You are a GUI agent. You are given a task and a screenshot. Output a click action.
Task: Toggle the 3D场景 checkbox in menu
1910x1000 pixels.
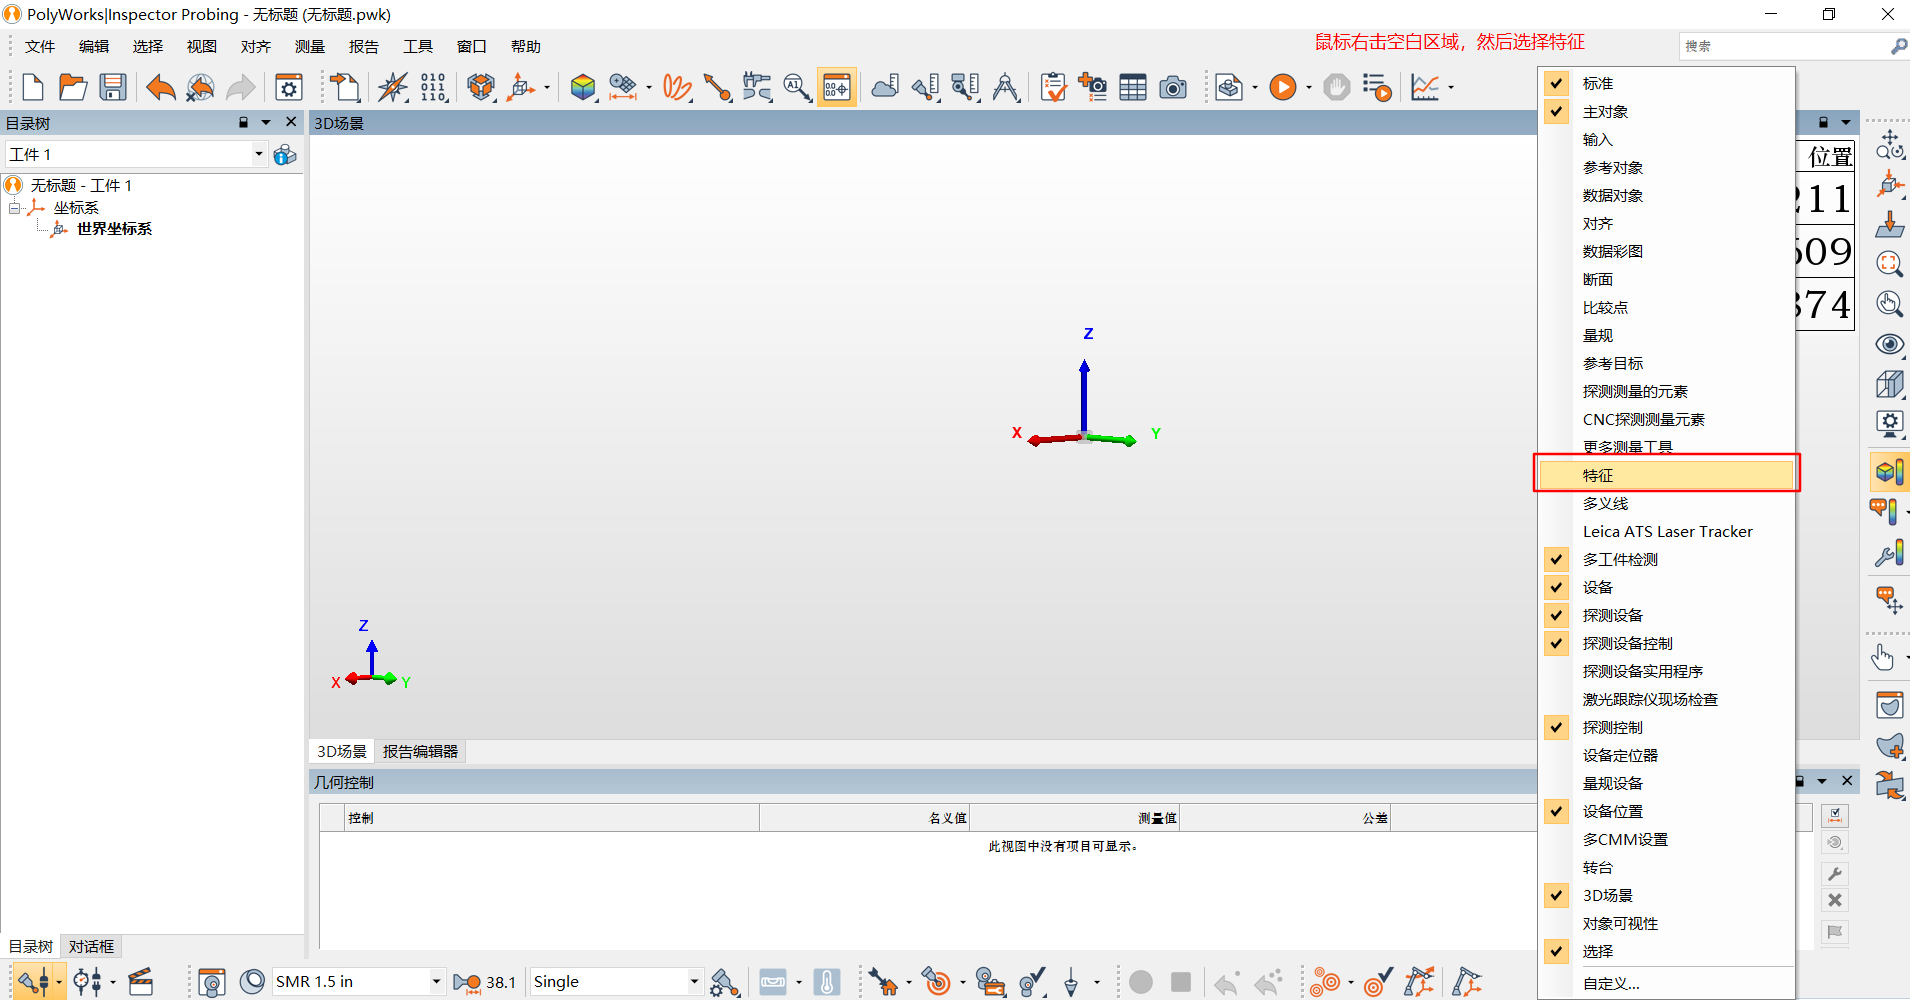1557,895
